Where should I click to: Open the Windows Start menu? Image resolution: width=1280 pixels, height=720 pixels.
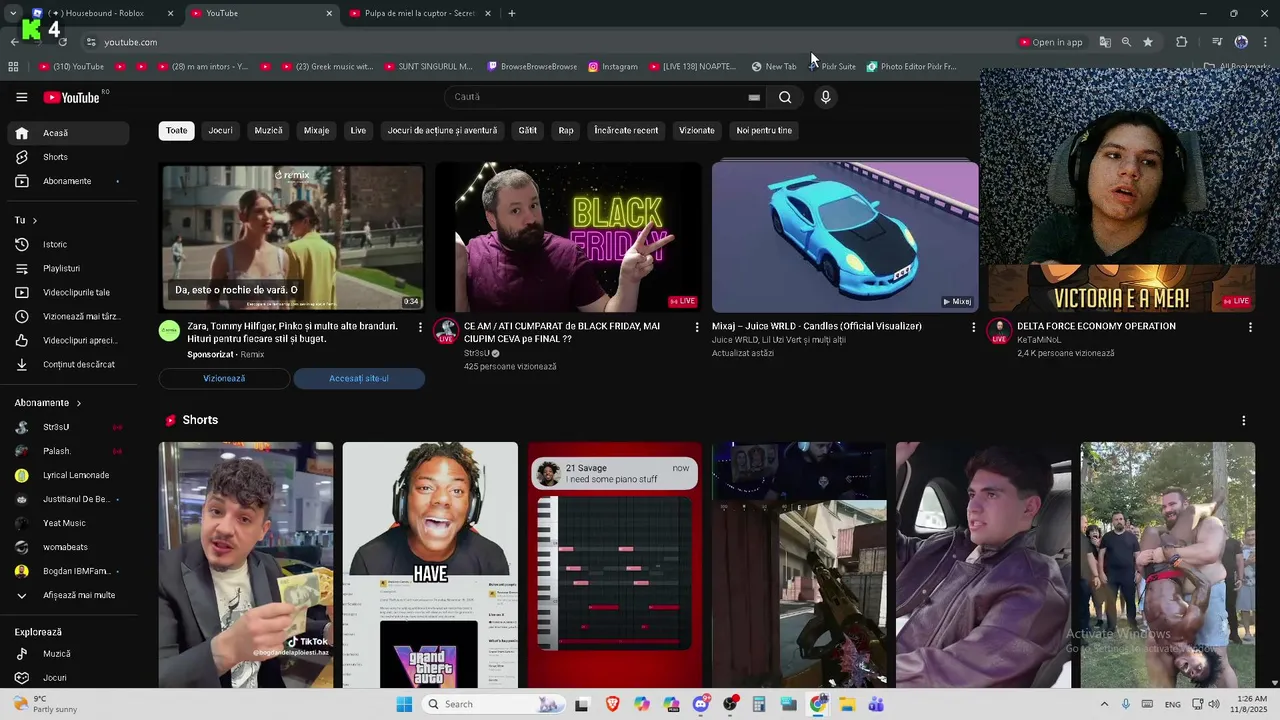tap(404, 704)
